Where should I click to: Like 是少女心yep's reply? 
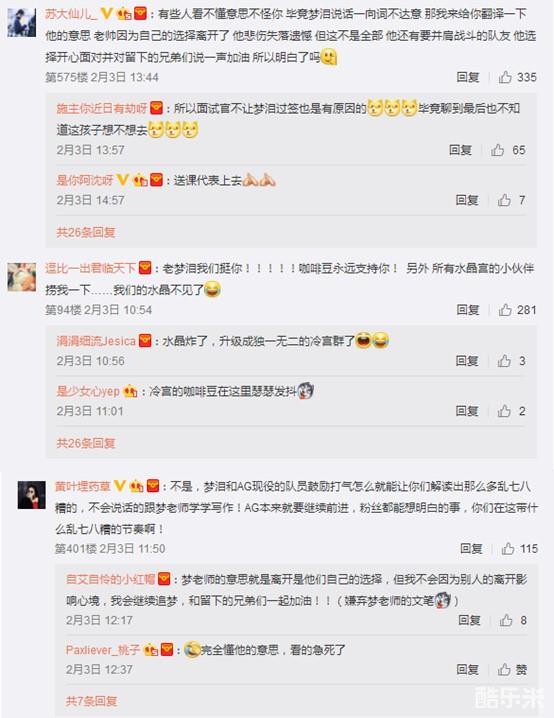504,411
